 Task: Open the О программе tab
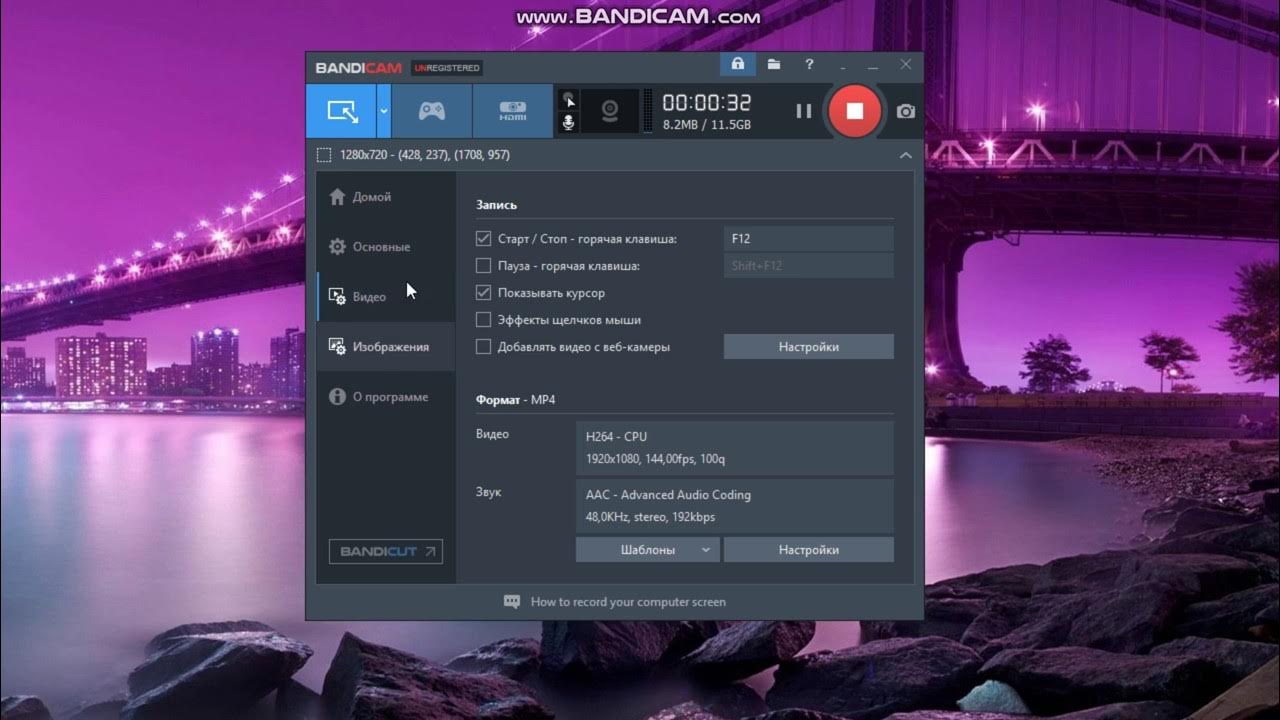point(386,397)
